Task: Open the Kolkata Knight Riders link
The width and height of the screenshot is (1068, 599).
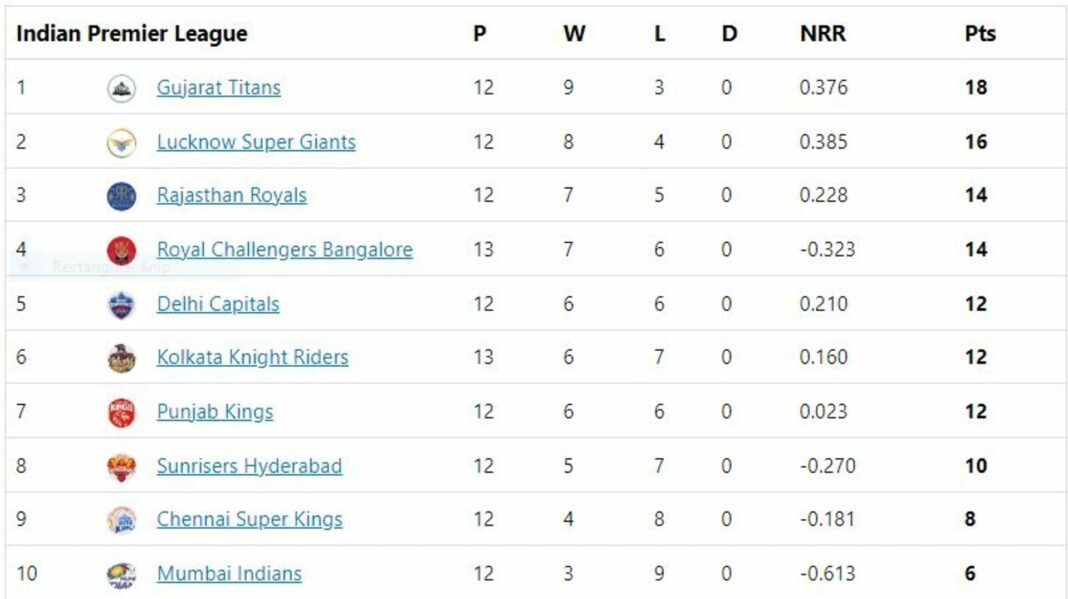Action: tap(252, 357)
